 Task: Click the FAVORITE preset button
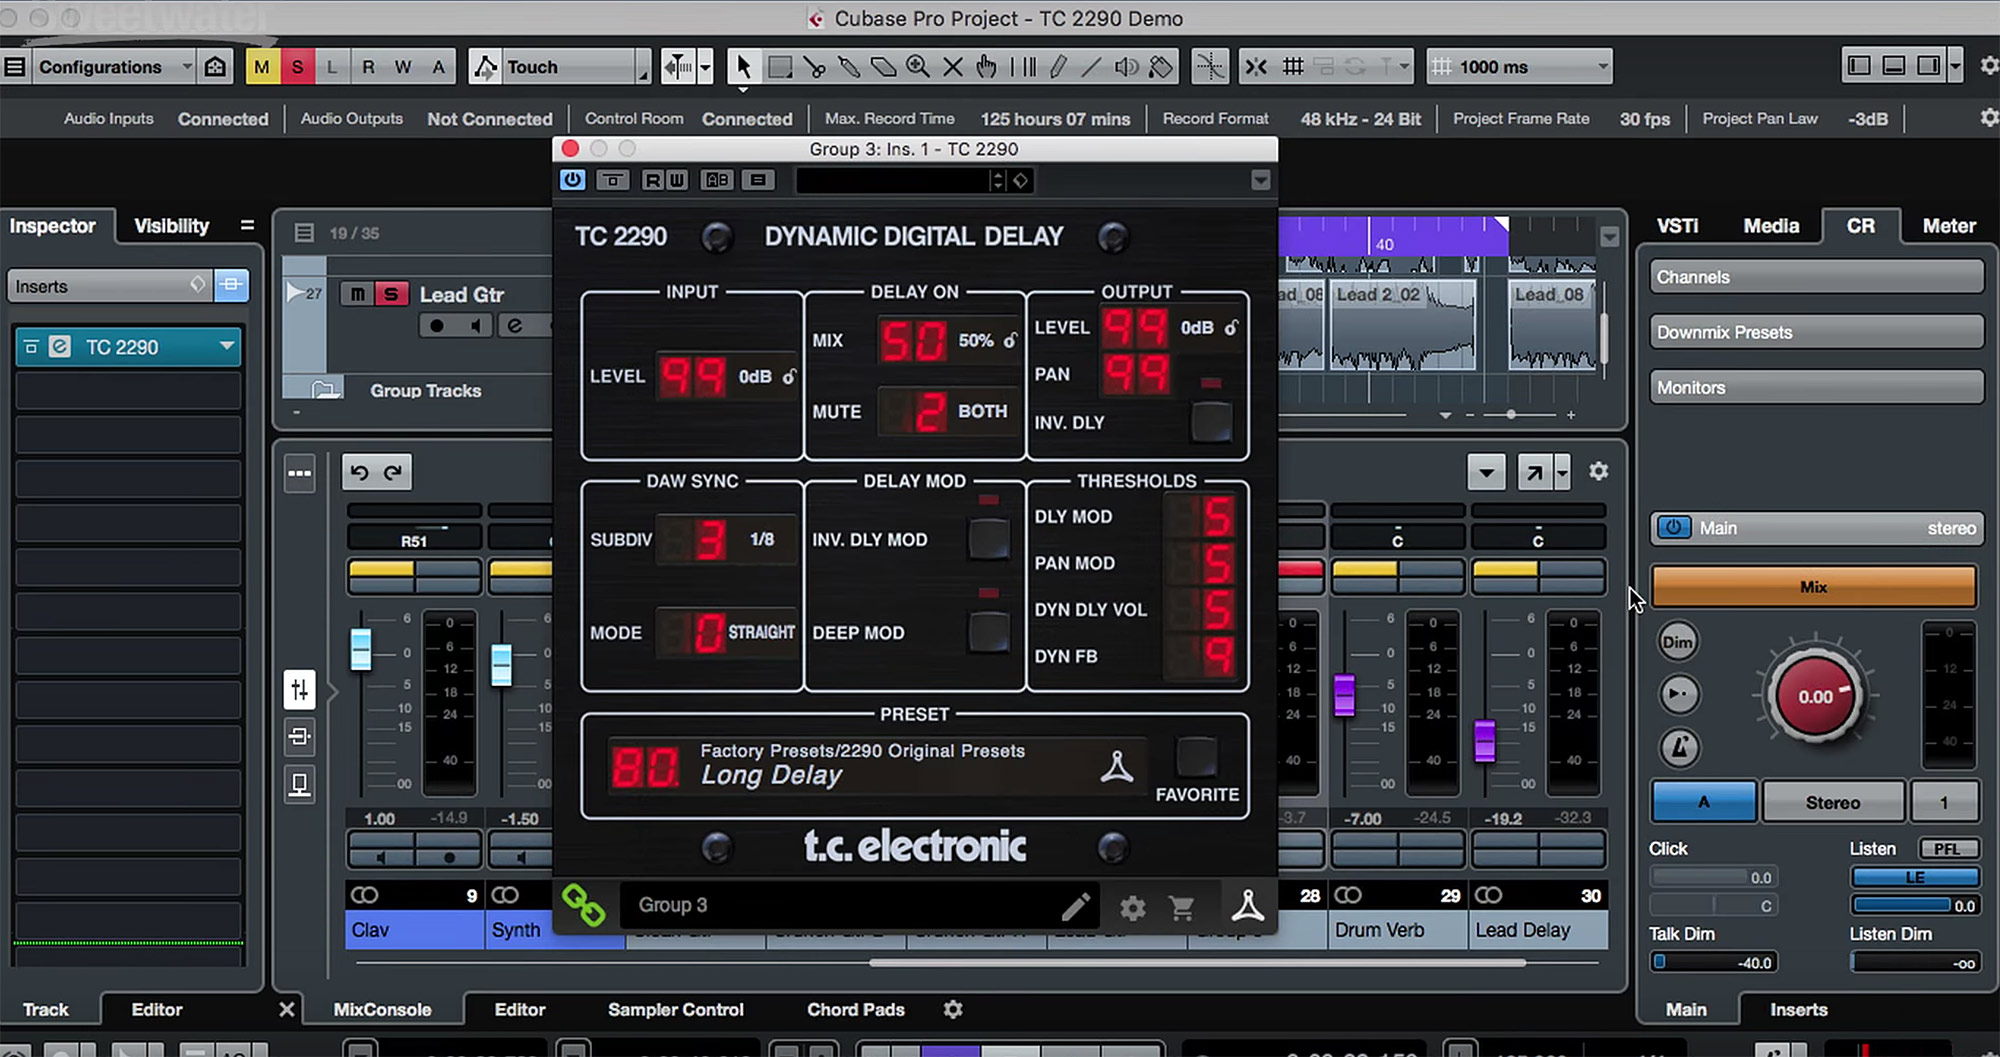[1196, 758]
